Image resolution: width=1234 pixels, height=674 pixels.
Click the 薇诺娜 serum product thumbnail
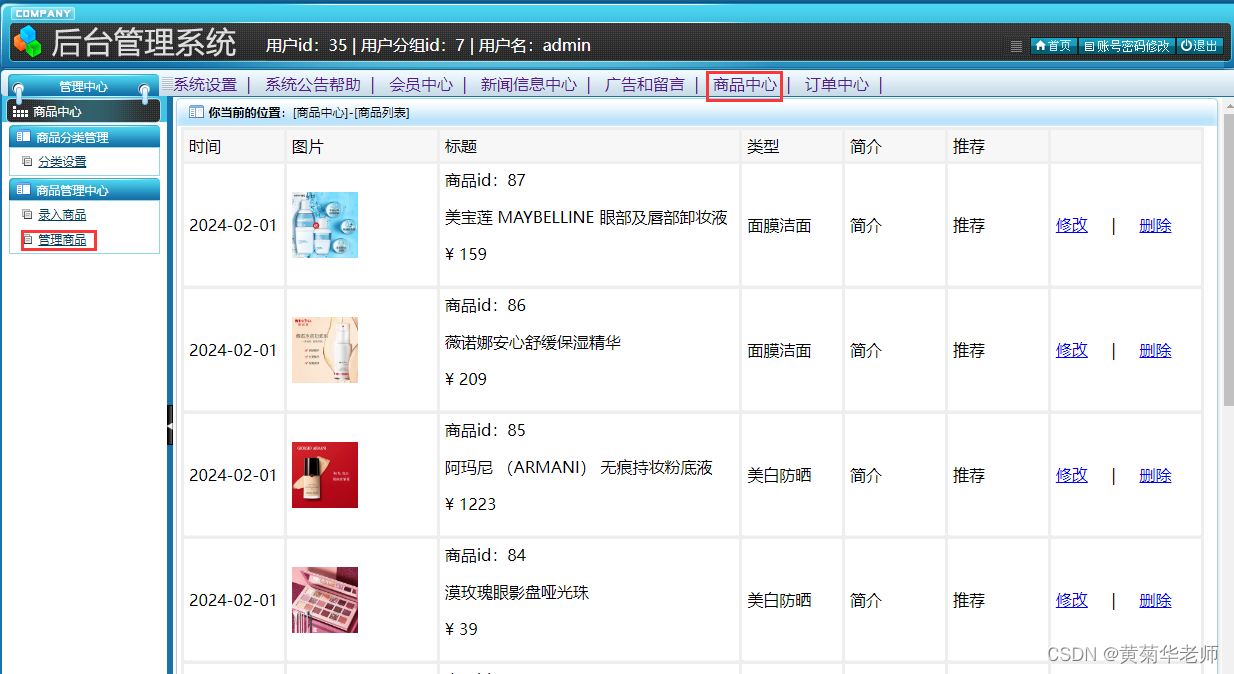coord(325,350)
